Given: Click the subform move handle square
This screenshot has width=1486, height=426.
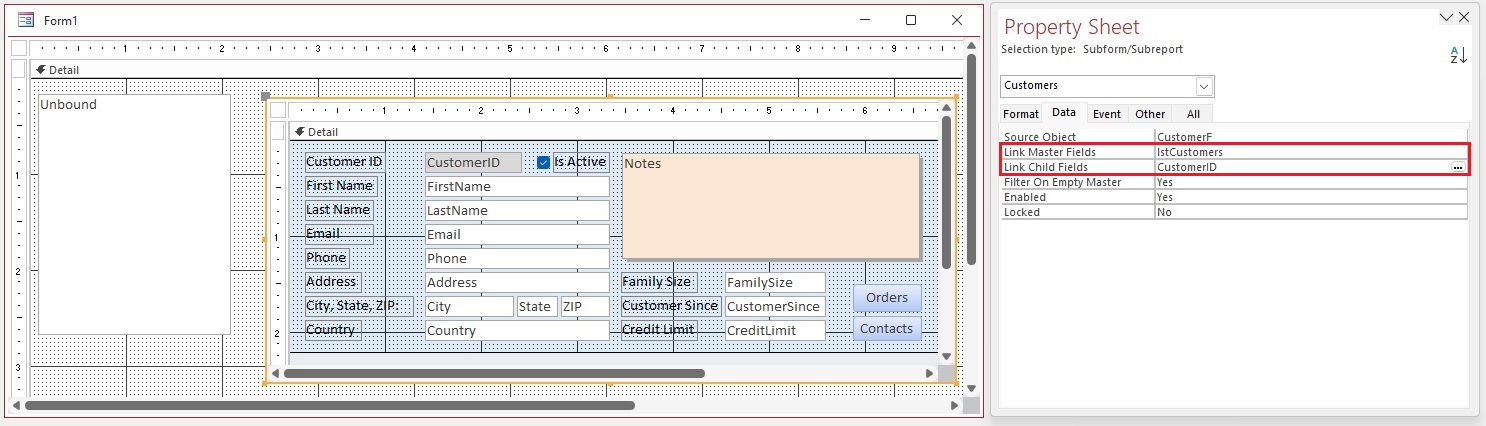Looking at the screenshot, I should (x=266, y=97).
